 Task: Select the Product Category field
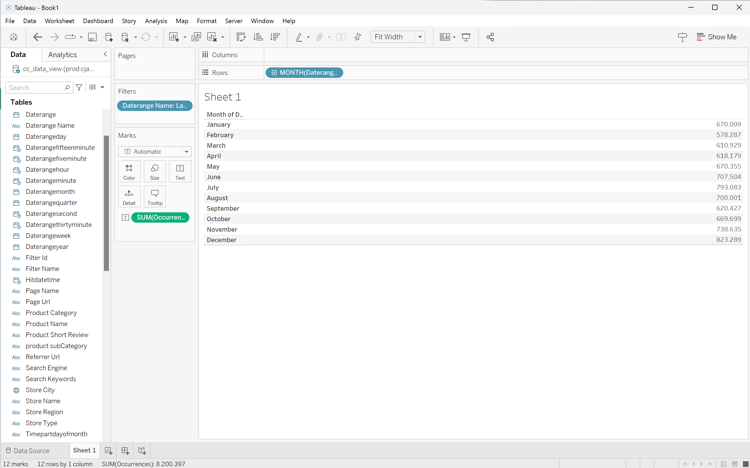(51, 312)
